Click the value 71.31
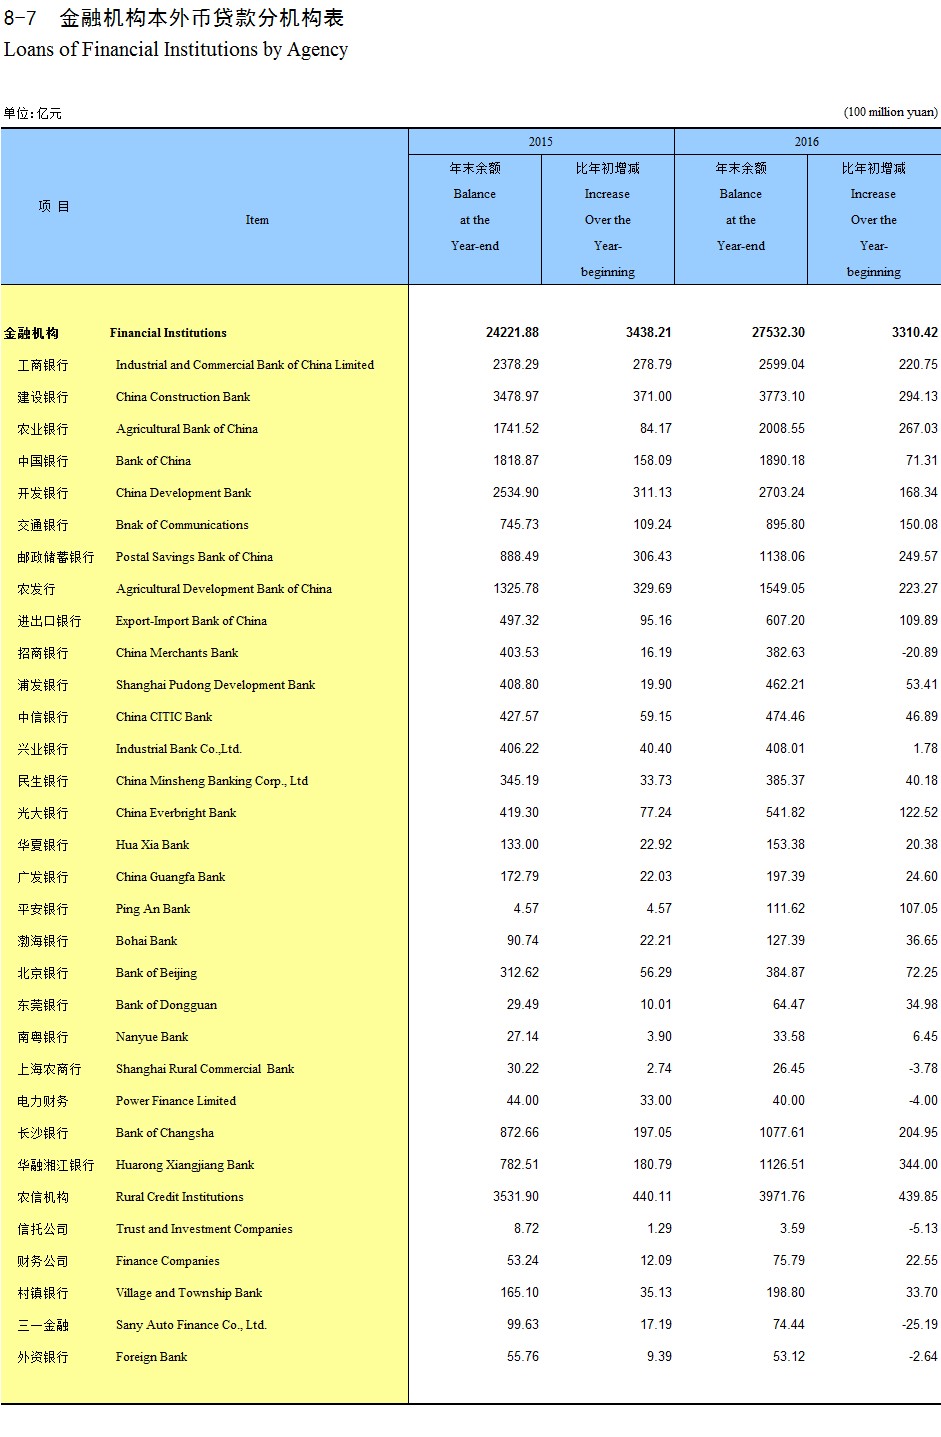 (922, 461)
